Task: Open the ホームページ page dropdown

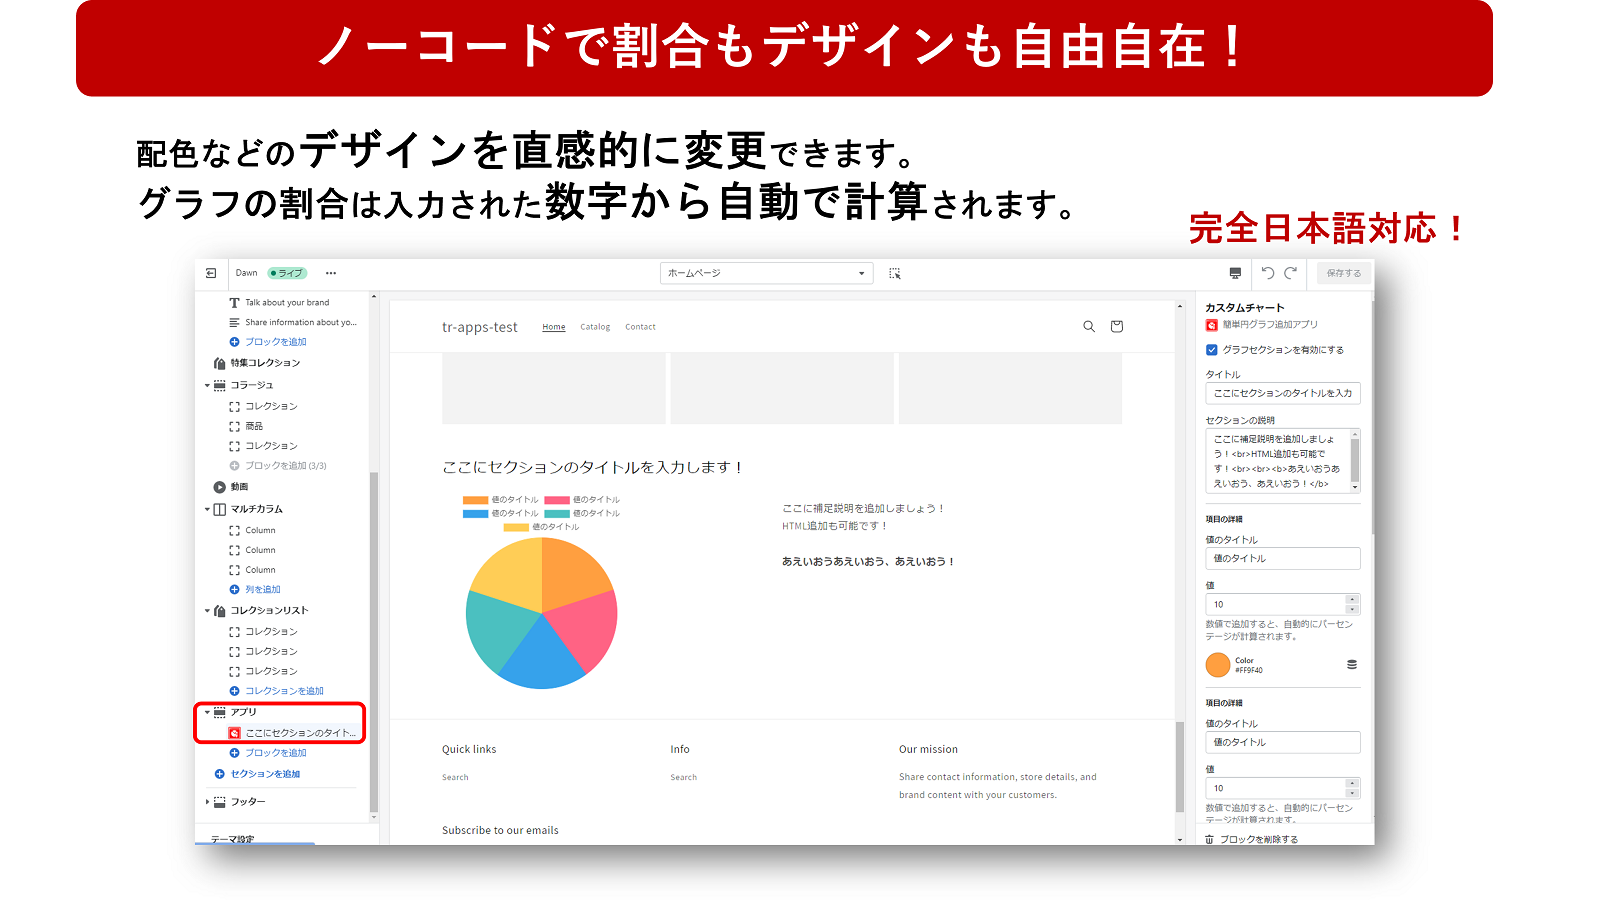Action: tap(766, 273)
